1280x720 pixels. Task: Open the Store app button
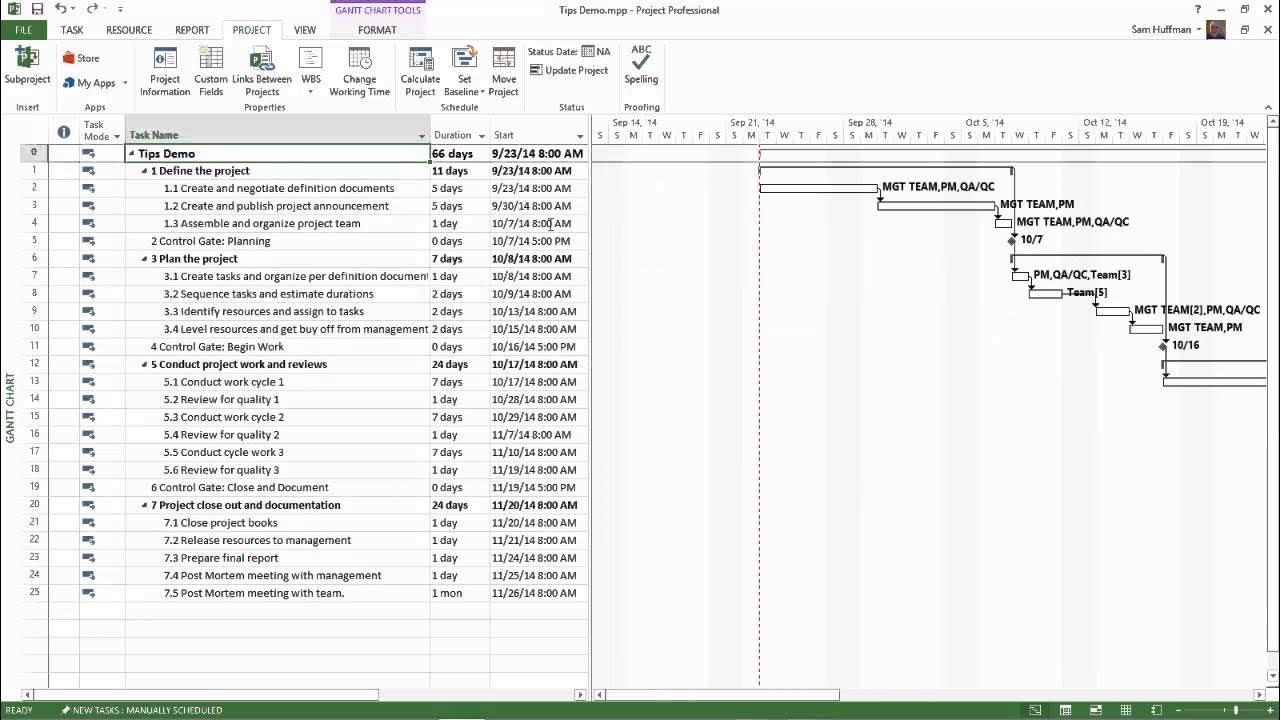(x=81, y=58)
